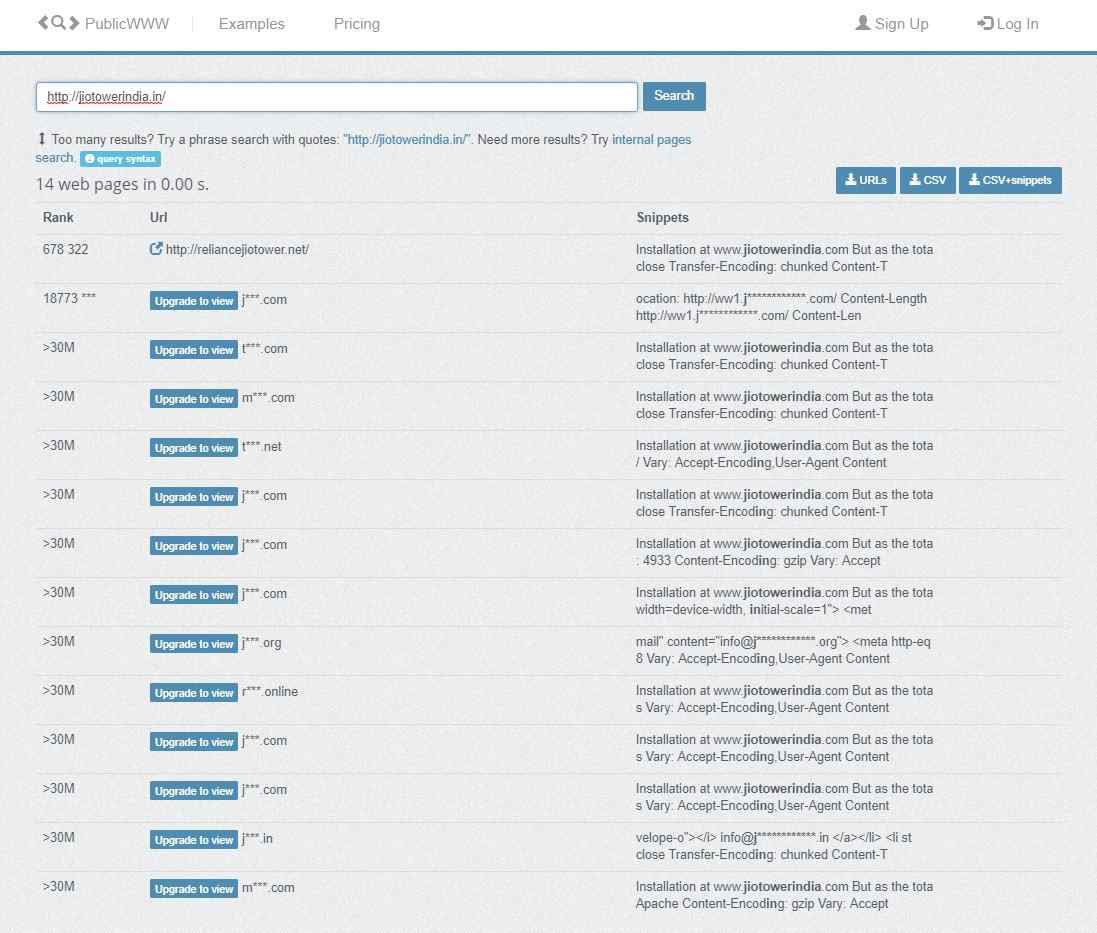The image size is (1097, 933).
Task: Click Upgrade to view for the j***.org result
Action: tap(193, 643)
